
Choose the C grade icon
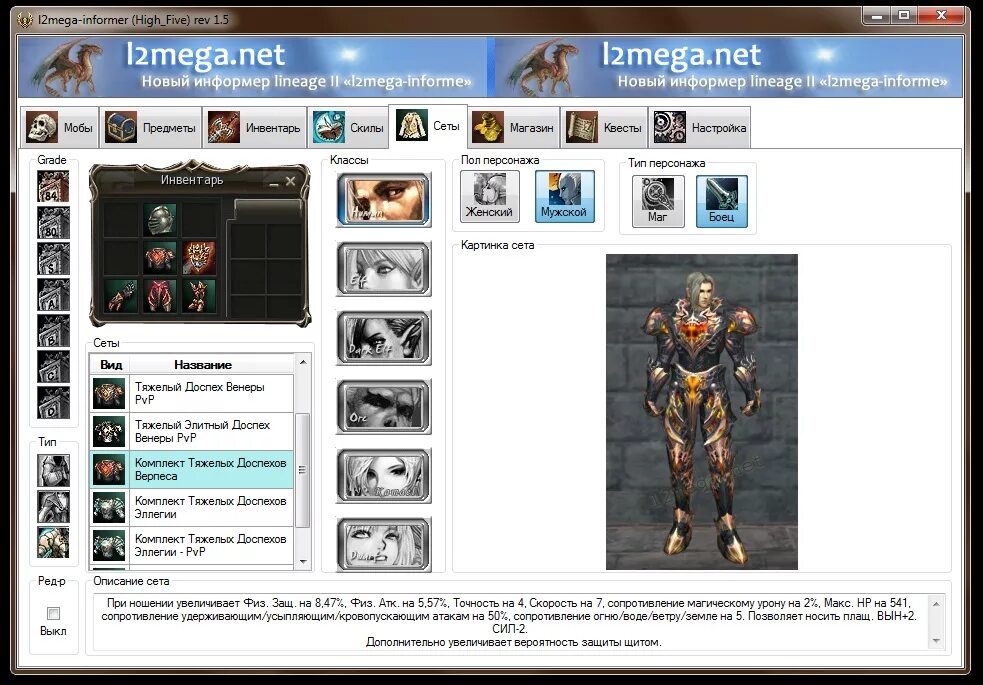(53, 367)
